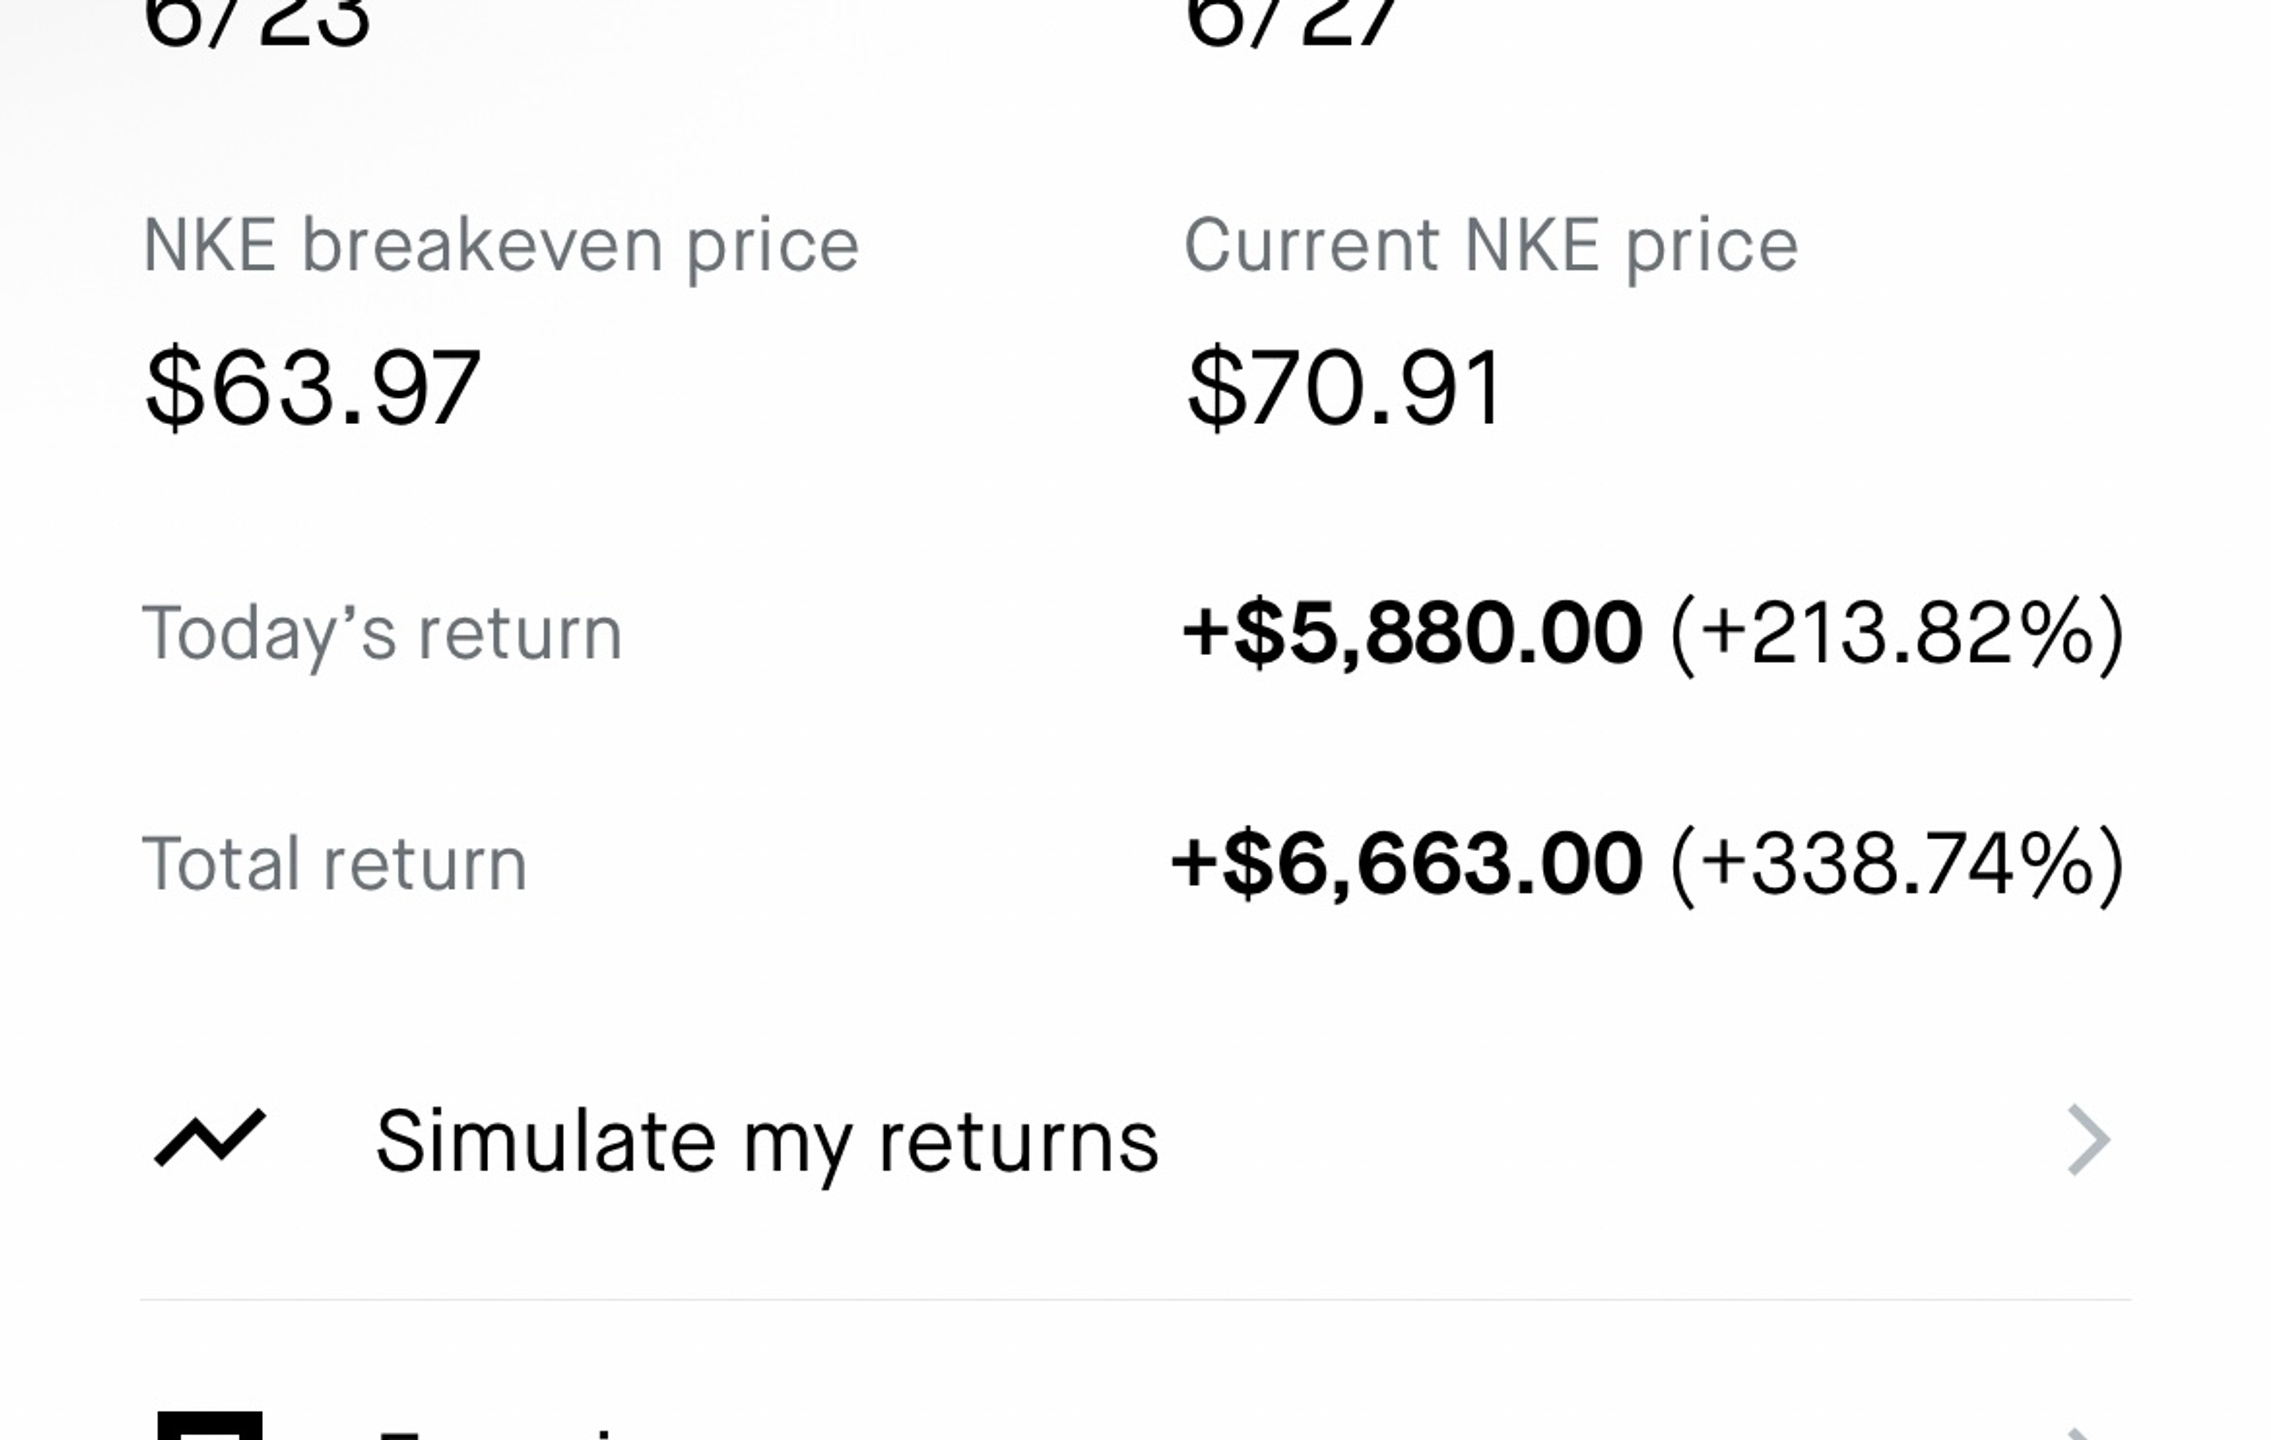2271x1440 pixels.
Task: Click the 6/27 date value
Action: click(x=1291, y=22)
